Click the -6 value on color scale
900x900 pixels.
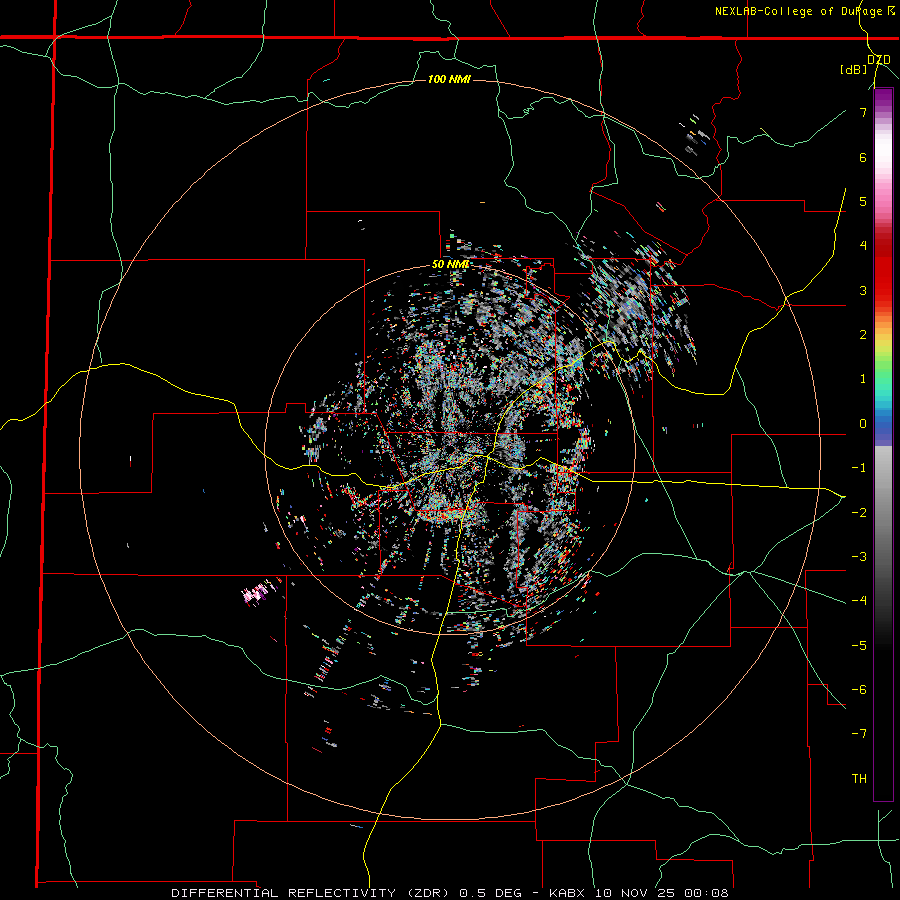click(x=859, y=690)
